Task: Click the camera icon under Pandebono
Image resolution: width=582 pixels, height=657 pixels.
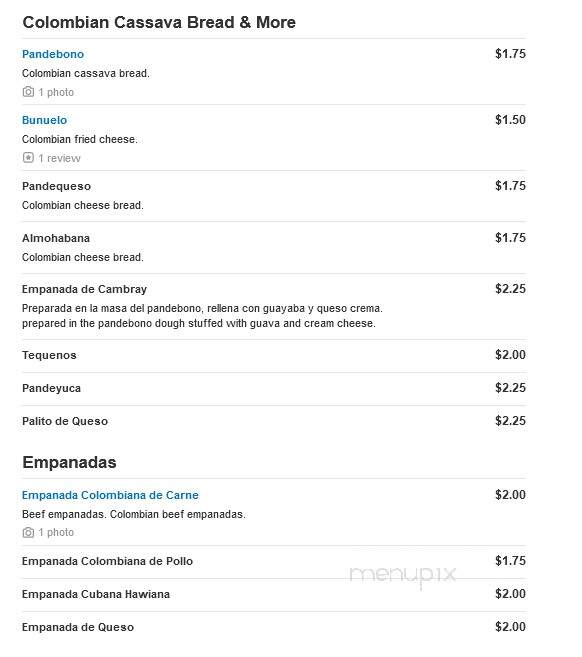Action: [28, 92]
